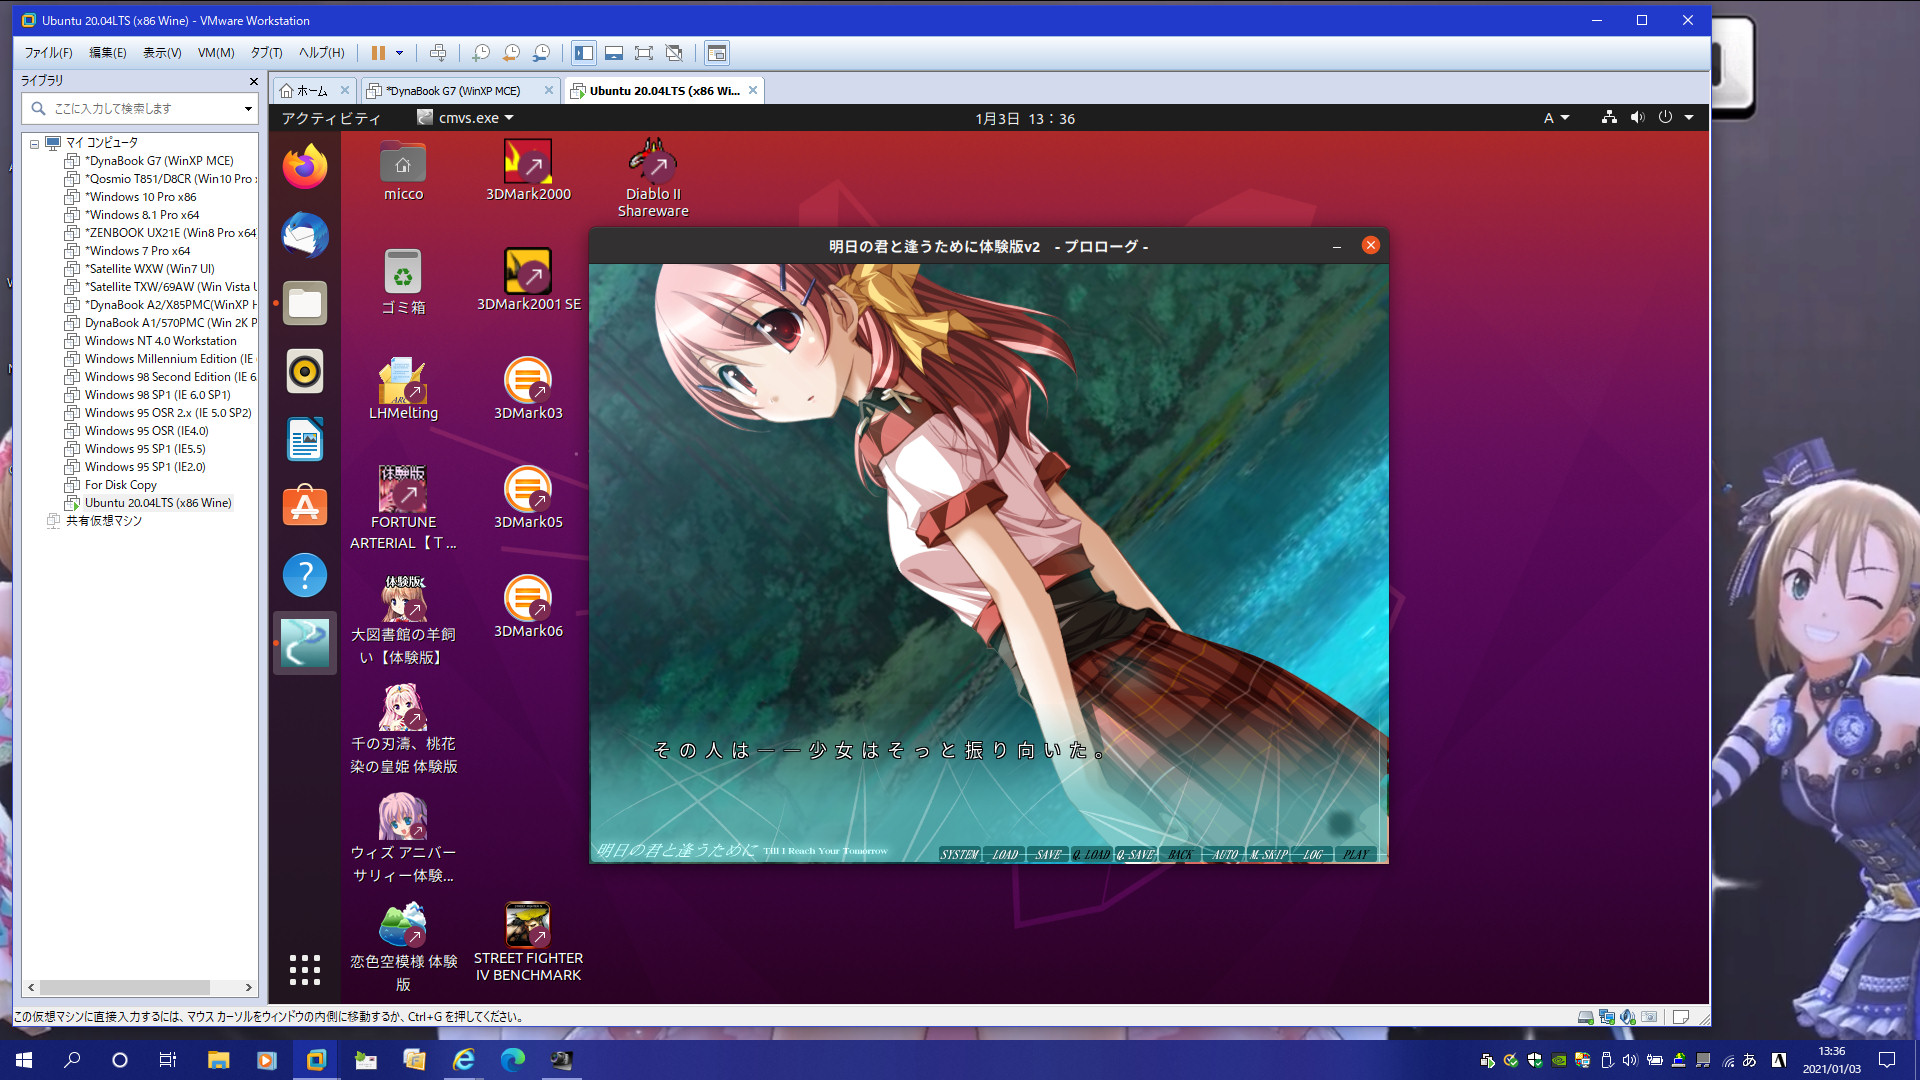Click the running cmvs game dock icon
The height and width of the screenshot is (1080, 1920).
tap(305, 643)
